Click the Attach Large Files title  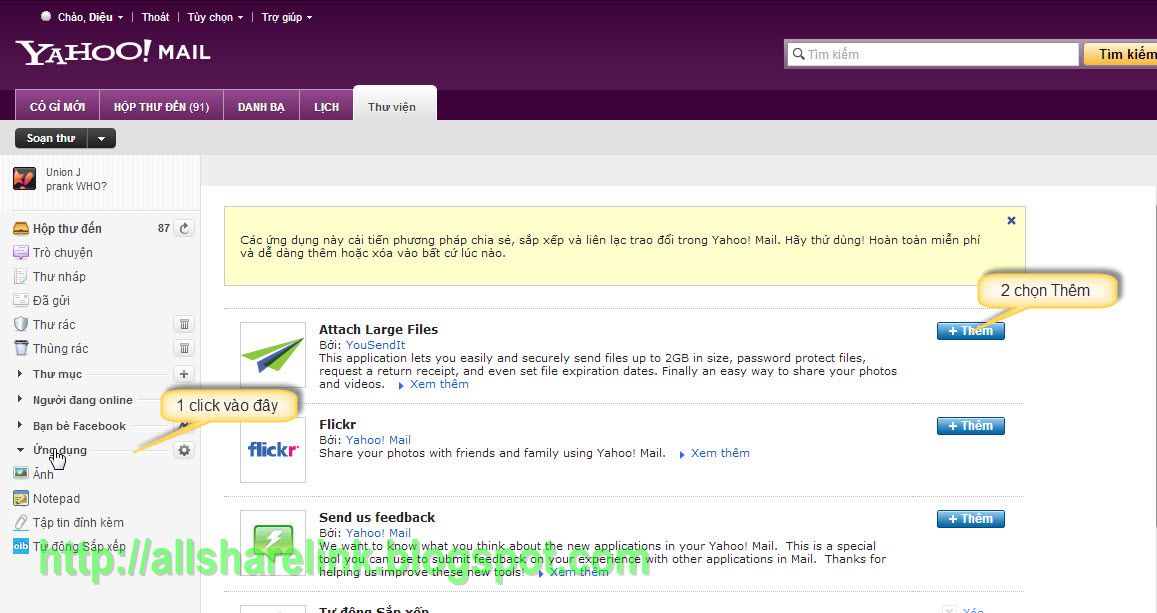379,329
